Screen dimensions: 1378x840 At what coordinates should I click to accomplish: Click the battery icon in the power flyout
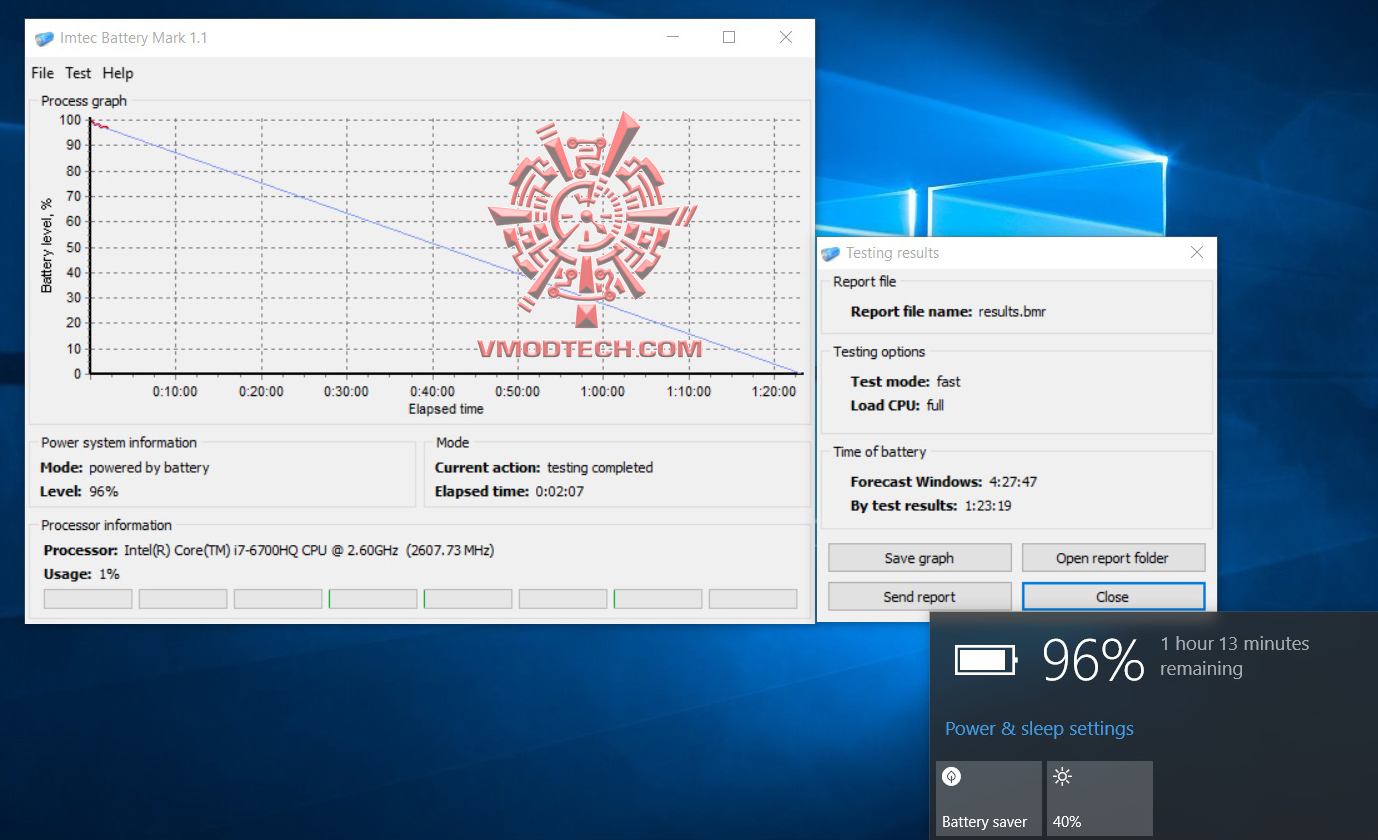985,657
